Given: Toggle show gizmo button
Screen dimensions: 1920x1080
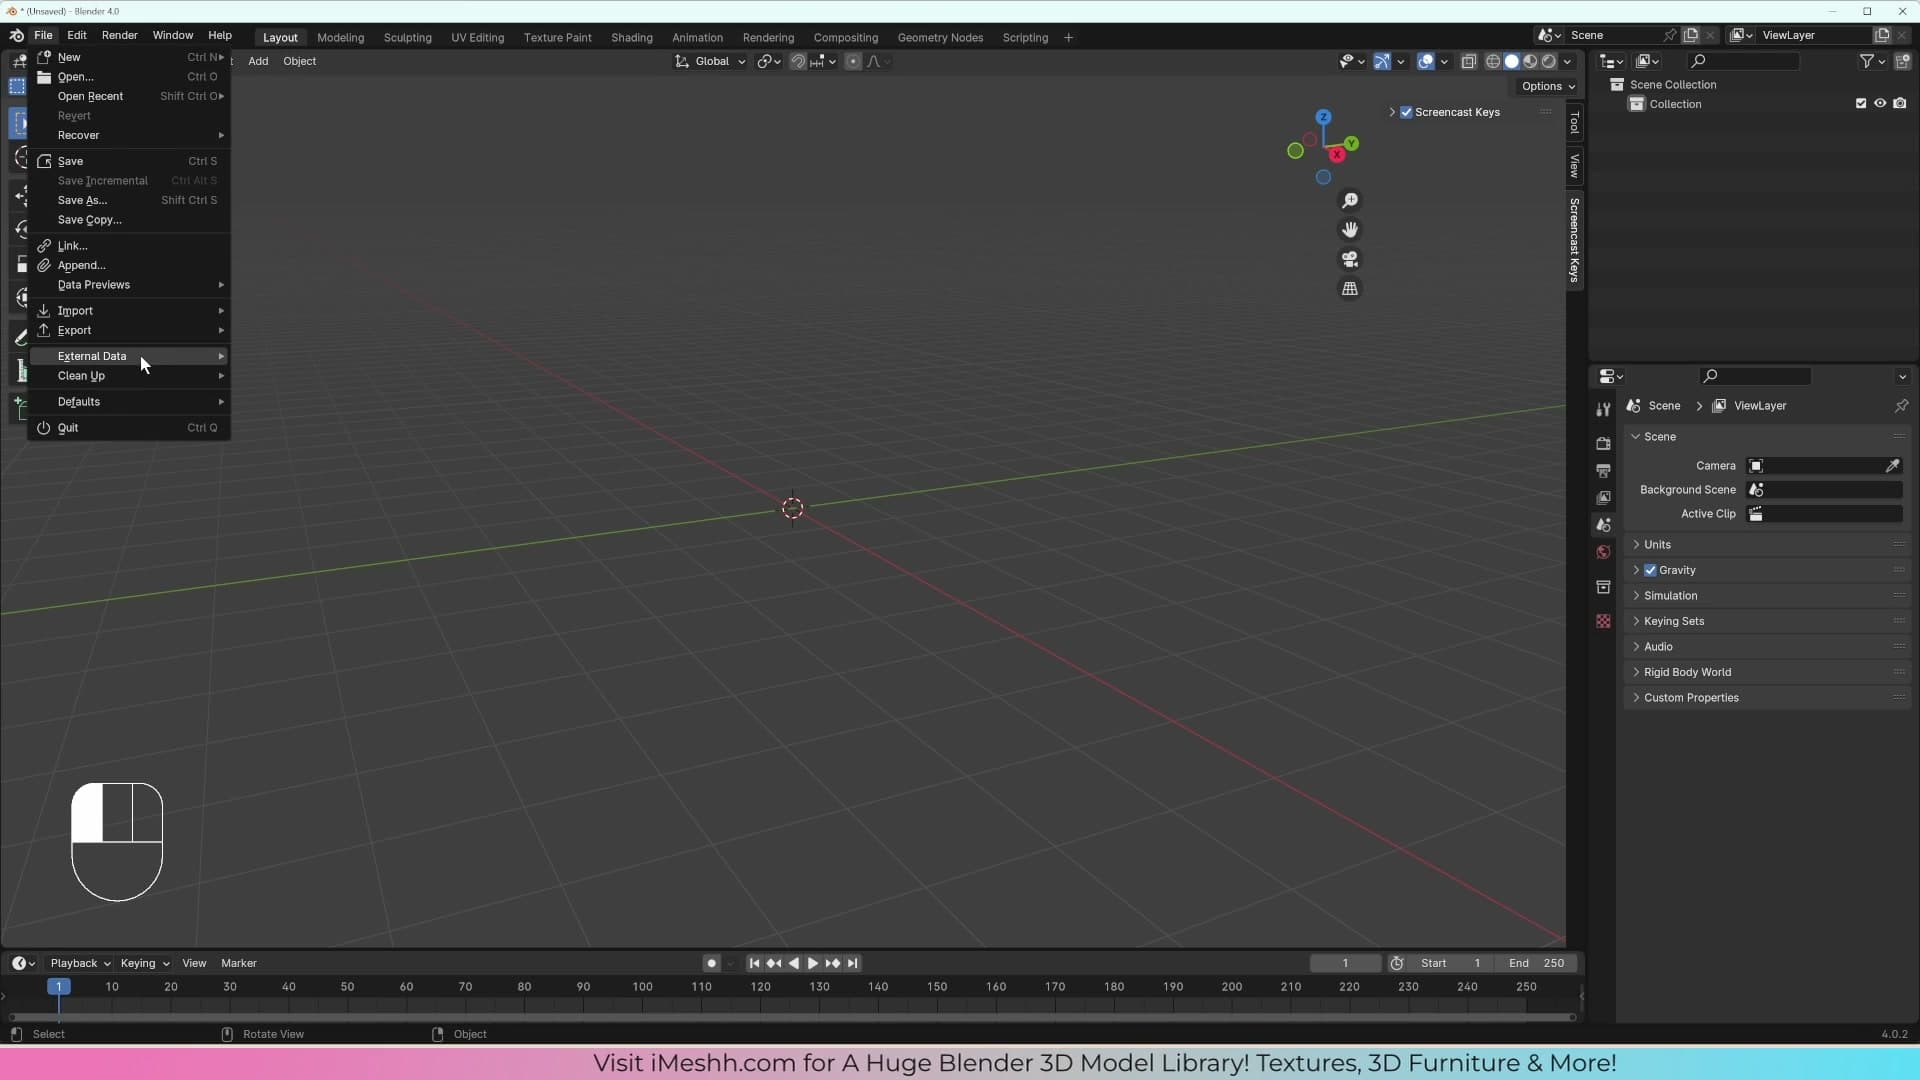Looking at the screenshot, I should (1382, 61).
